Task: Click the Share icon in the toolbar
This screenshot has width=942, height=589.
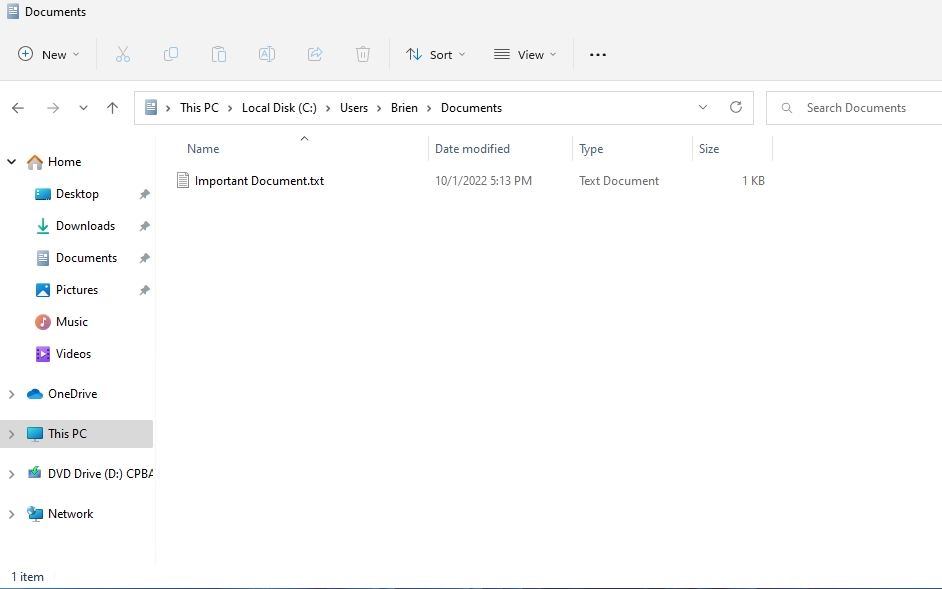Action: [315, 54]
